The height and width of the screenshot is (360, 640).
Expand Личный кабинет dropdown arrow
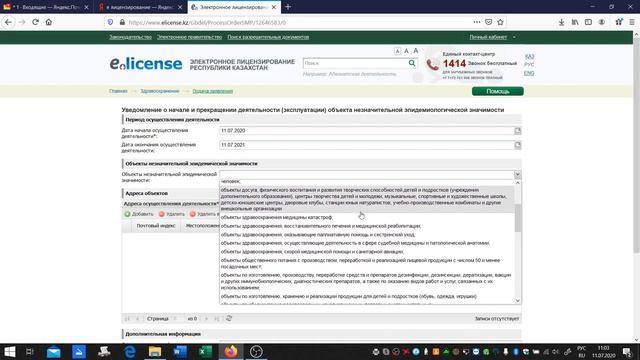pyautogui.click(x=514, y=37)
